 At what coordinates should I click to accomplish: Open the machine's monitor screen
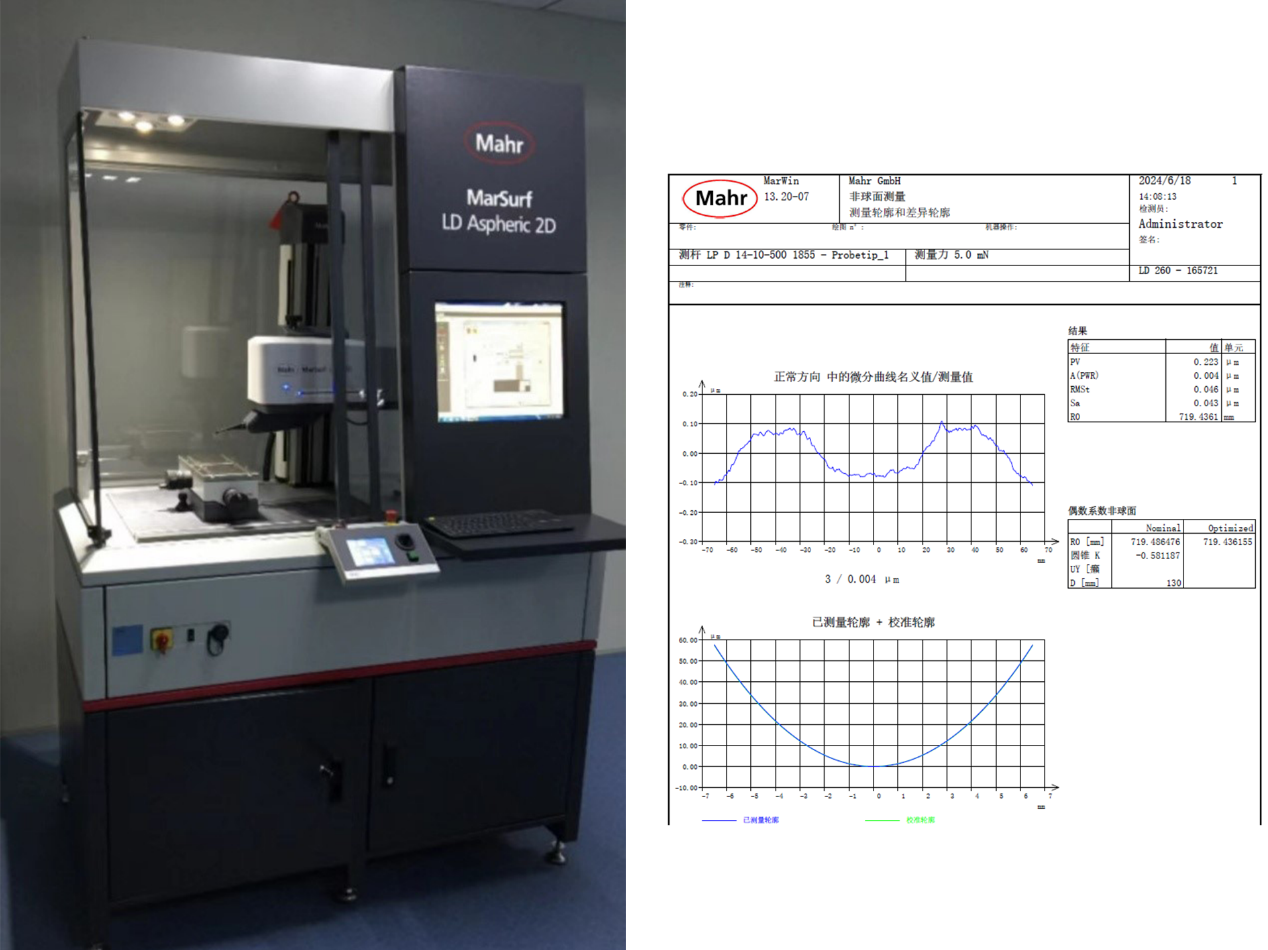pyautogui.click(x=498, y=360)
